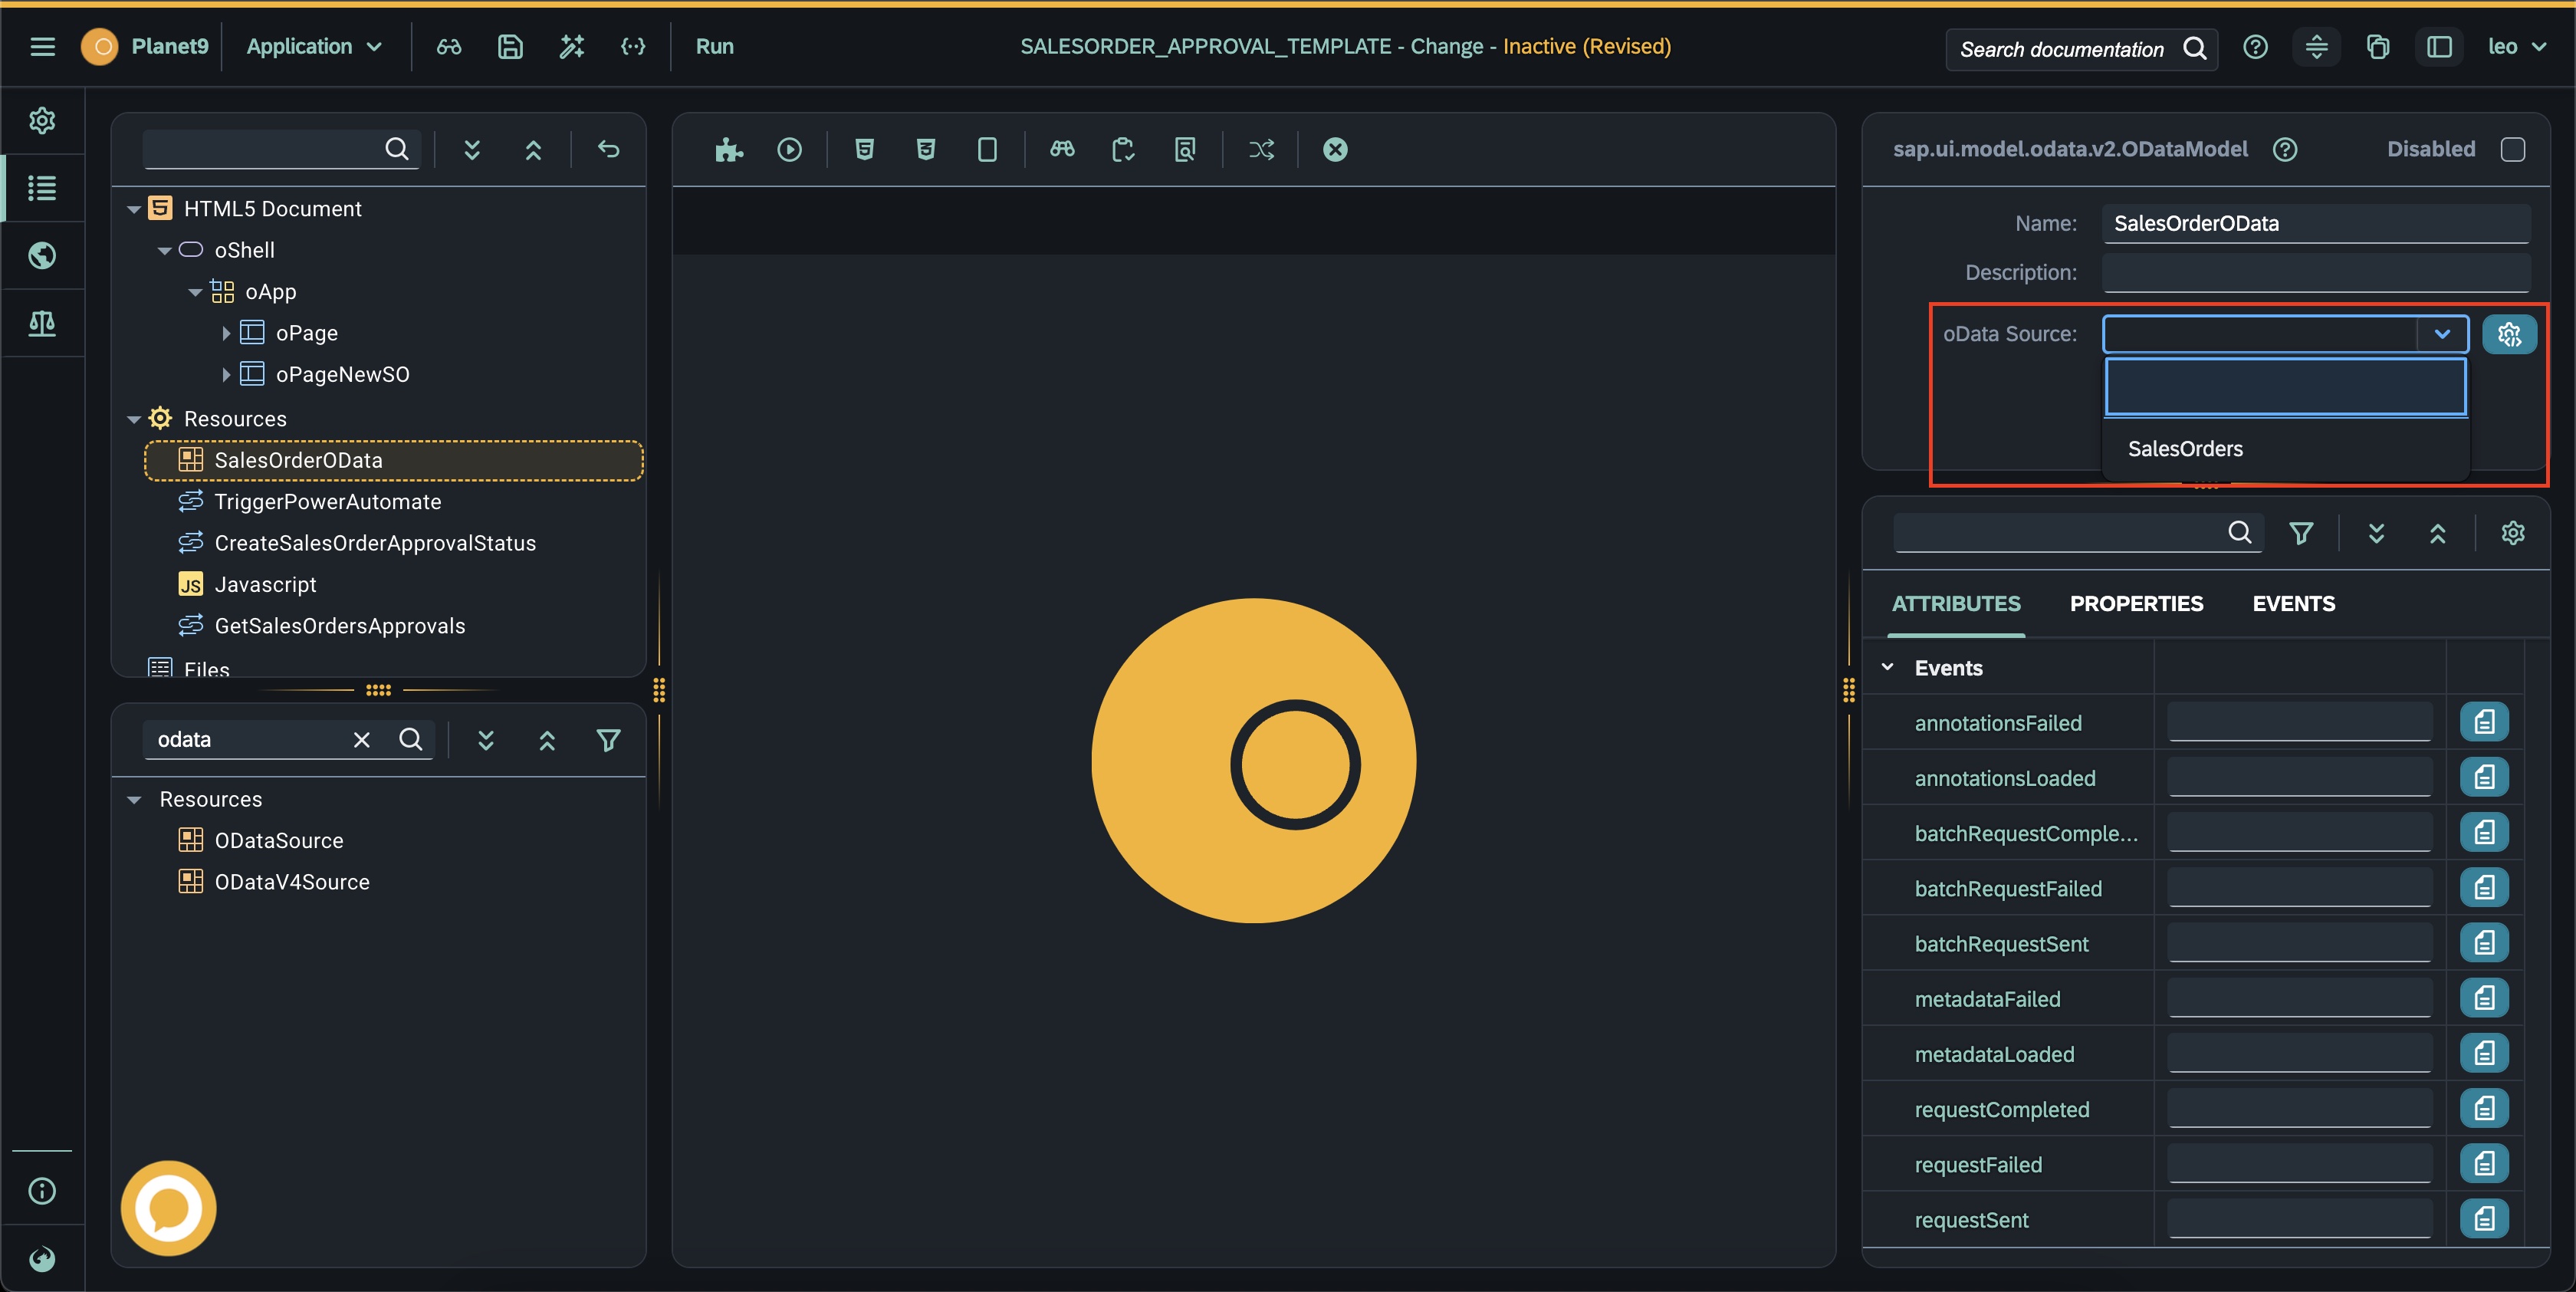Image resolution: width=2576 pixels, height=1292 pixels.
Task: Click the Run button
Action: [714, 47]
